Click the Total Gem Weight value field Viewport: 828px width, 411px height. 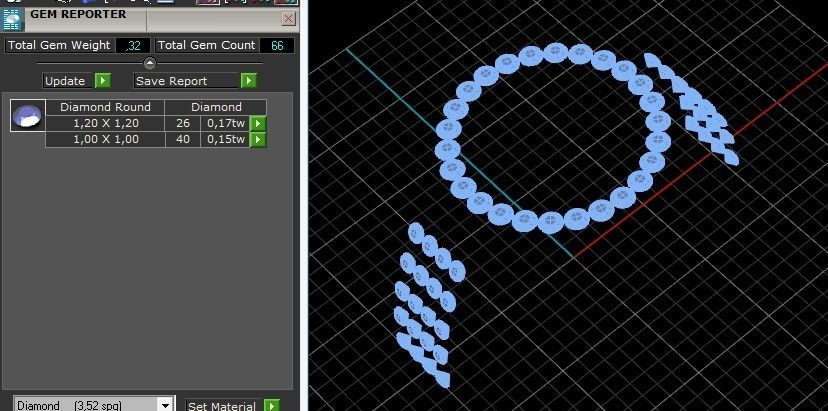coord(133,45)
